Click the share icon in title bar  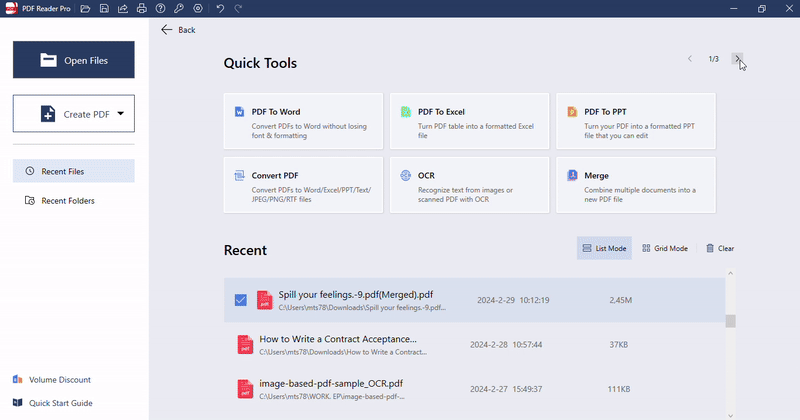pos(123,9)
